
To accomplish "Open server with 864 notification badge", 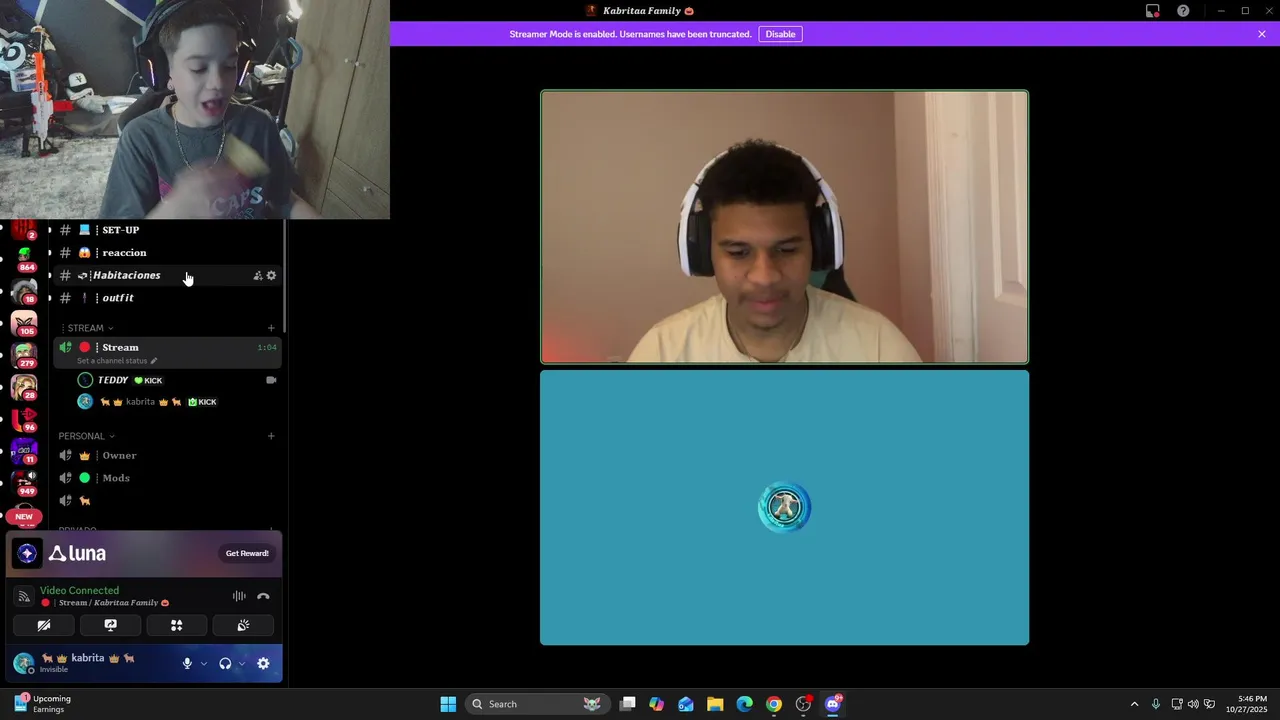I will pos(24,259).
